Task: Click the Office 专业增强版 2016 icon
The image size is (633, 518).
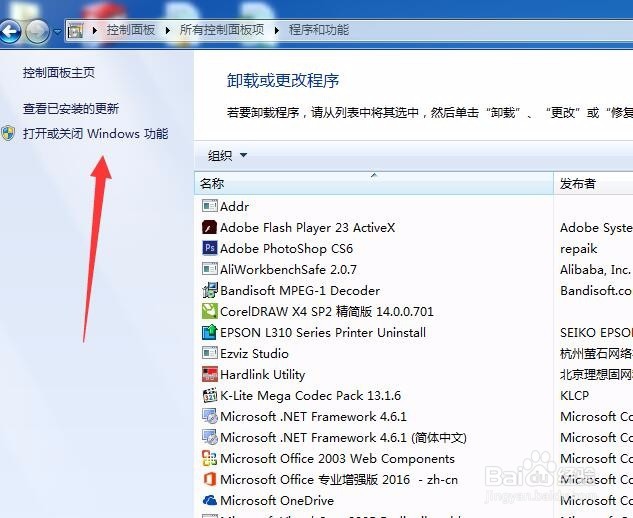Action: pos(210,479)
